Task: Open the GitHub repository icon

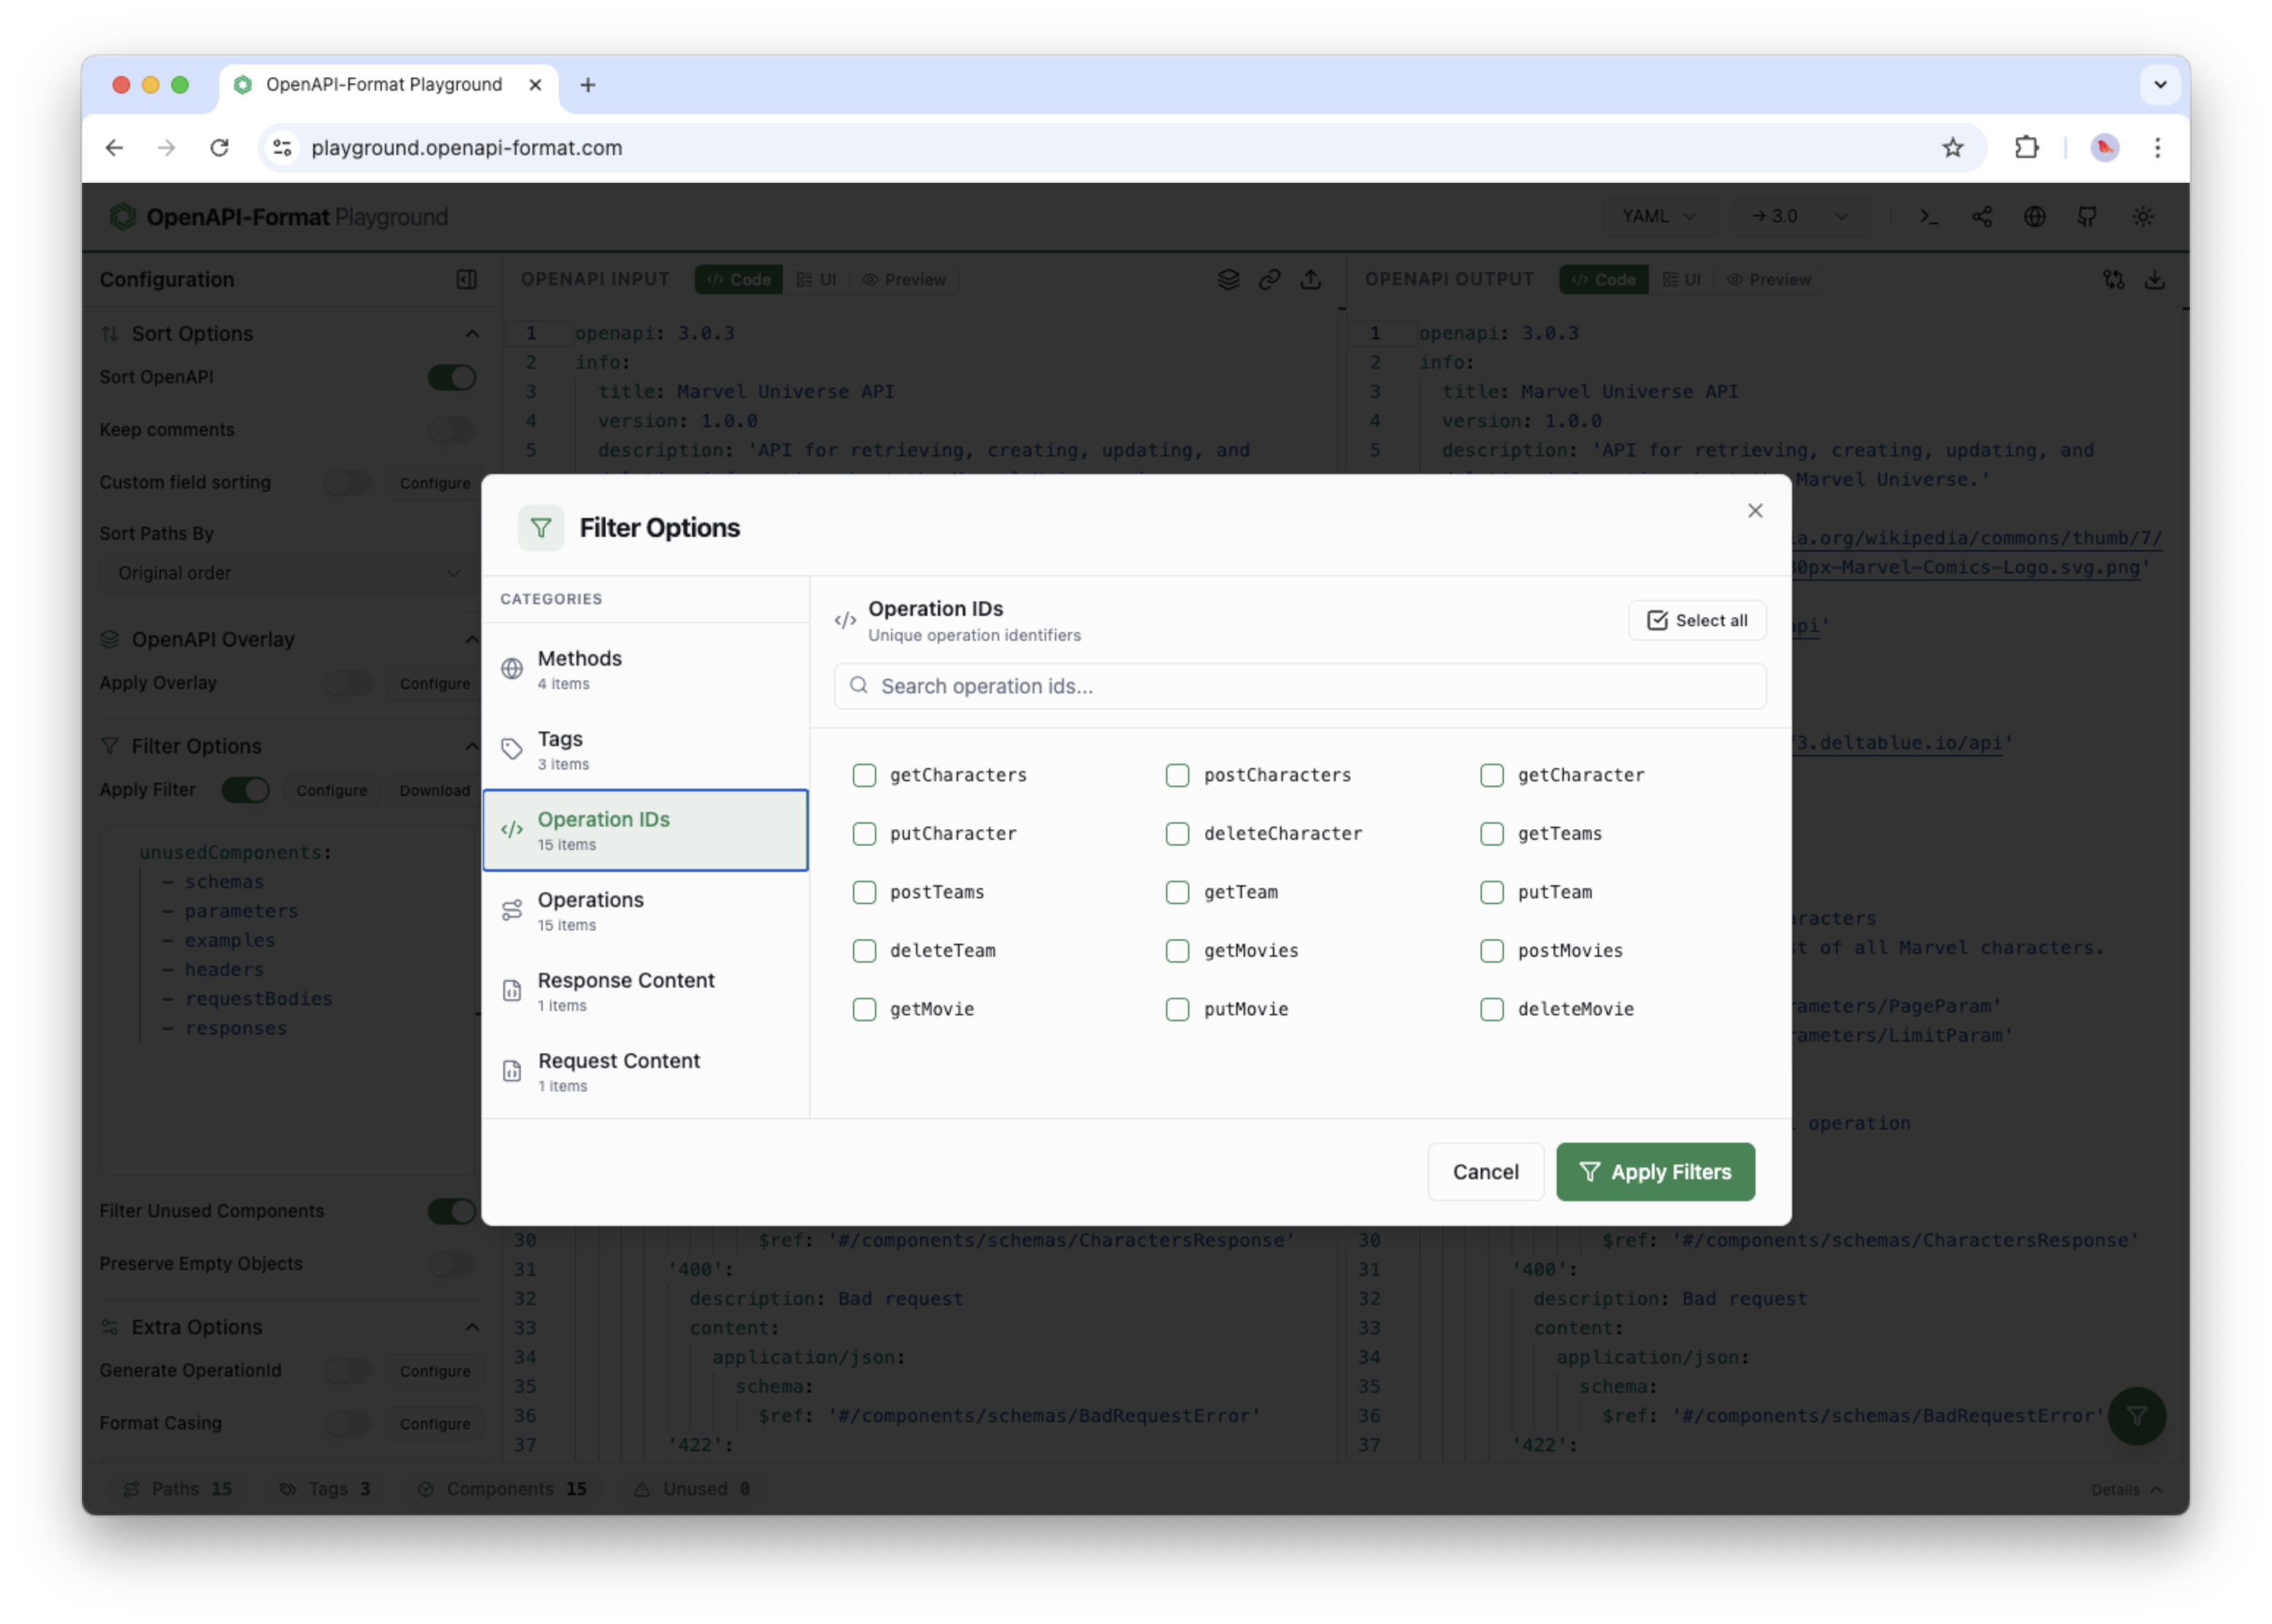Action: [2088, 216]
